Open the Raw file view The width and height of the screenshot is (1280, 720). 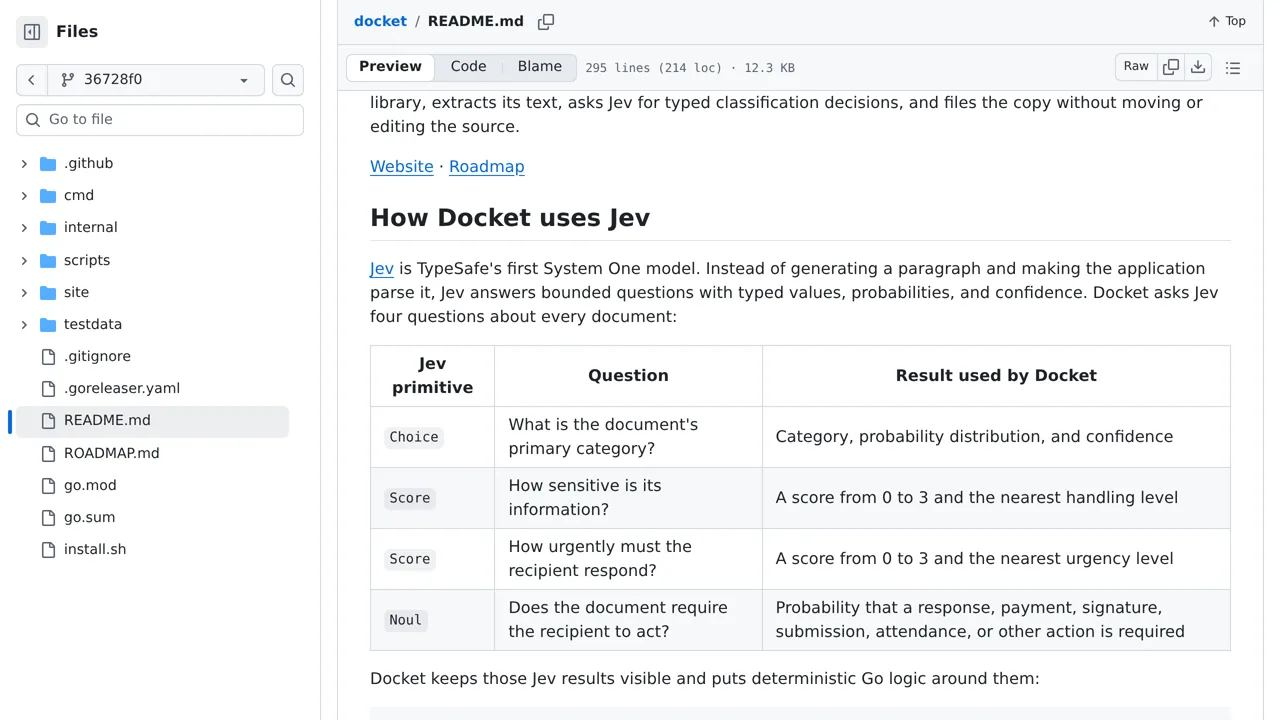pyautogui.click(x=1136, y=67)
